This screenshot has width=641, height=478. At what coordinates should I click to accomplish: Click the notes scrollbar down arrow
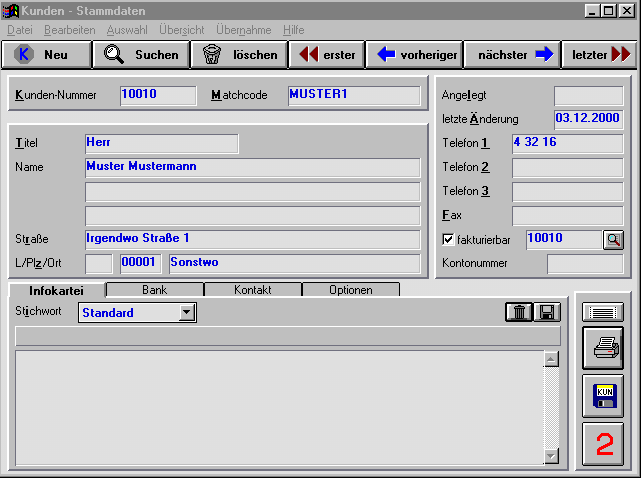click(550, 456)
